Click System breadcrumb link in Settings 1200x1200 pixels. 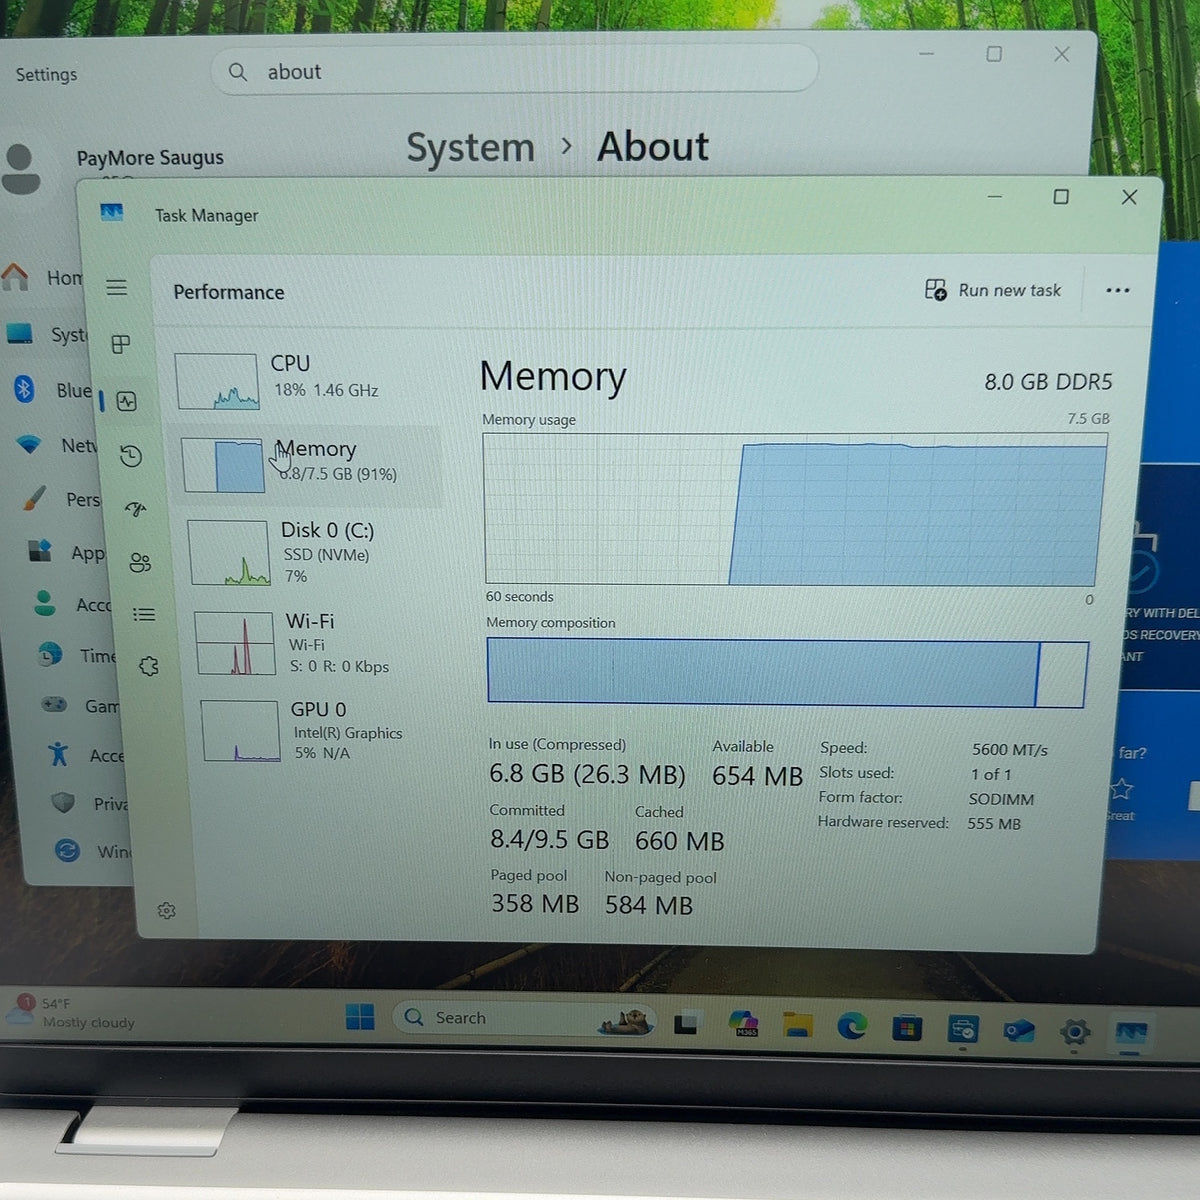point(470,148)
